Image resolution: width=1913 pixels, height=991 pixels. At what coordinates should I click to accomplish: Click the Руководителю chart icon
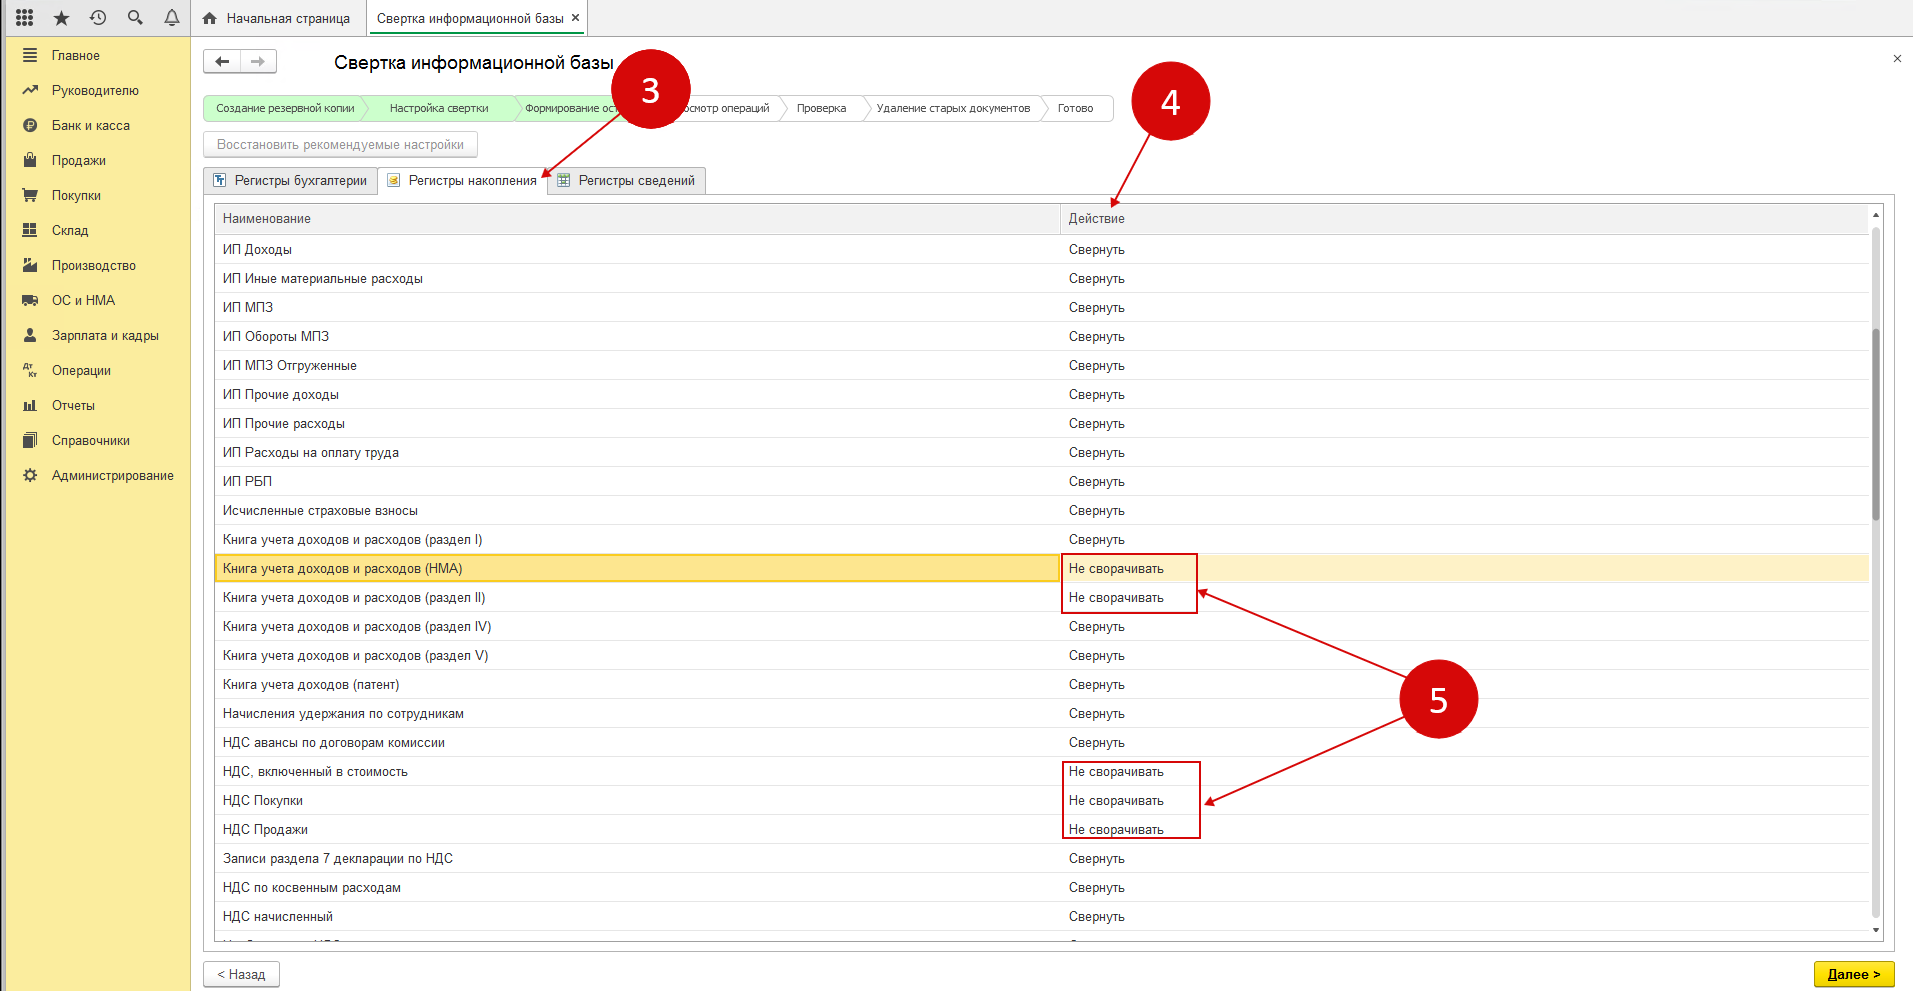pos(30,90)
